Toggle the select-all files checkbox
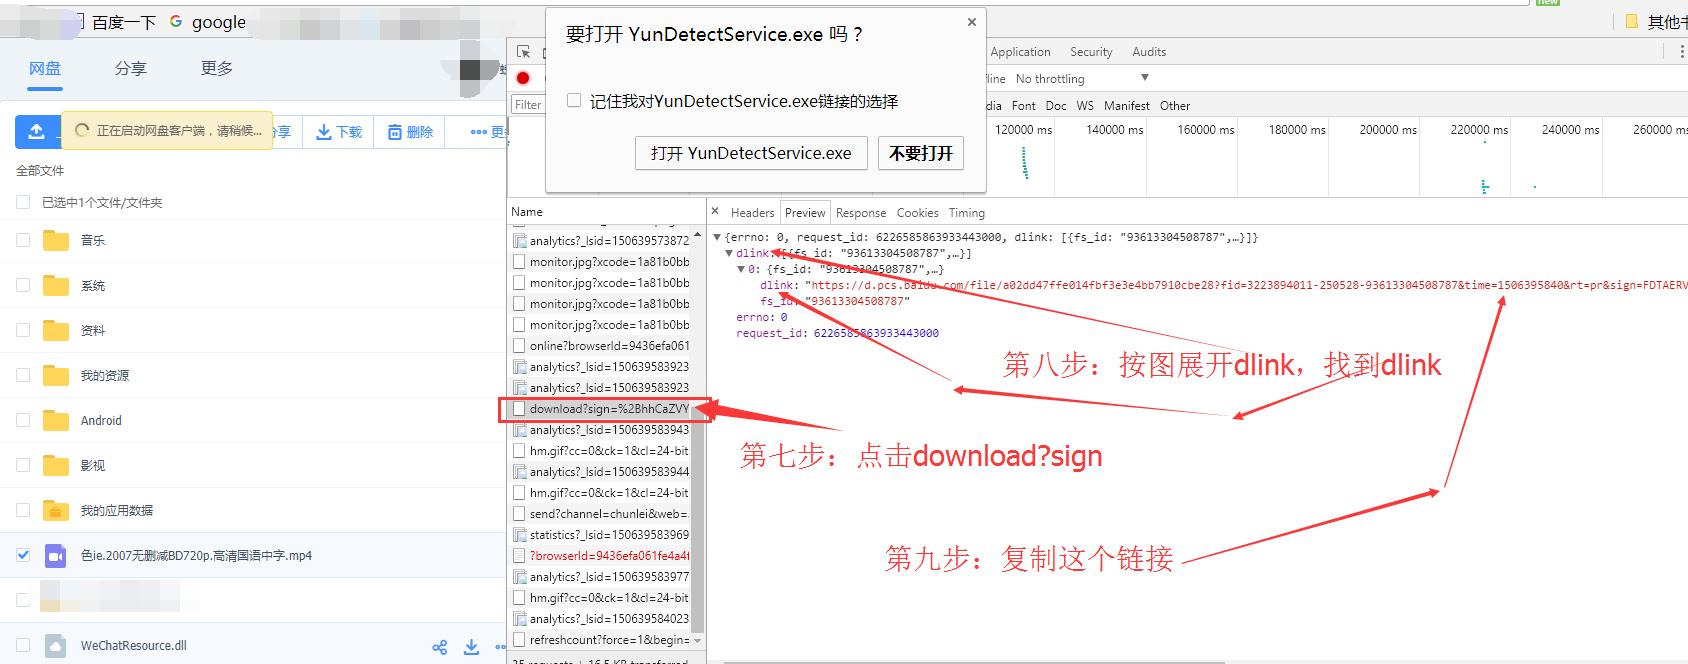The width and height of the screenshot is (1688, 664). 23,202
